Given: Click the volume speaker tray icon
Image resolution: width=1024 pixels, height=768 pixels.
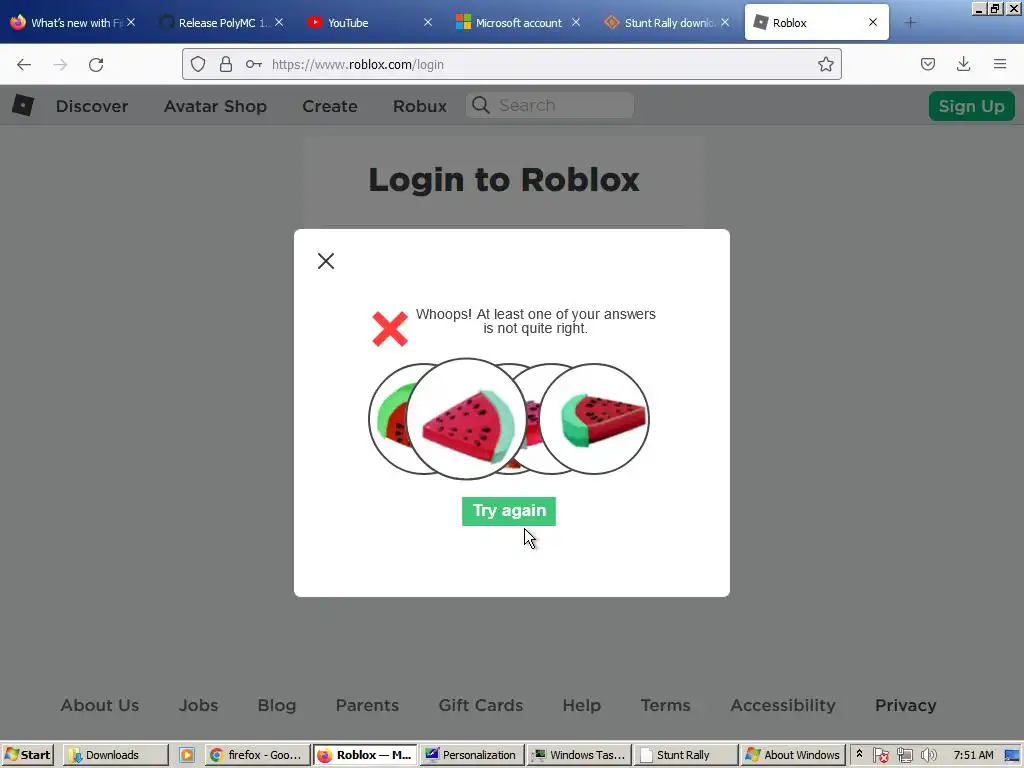Looking at the screenshot, I should [x=928, y=756].
